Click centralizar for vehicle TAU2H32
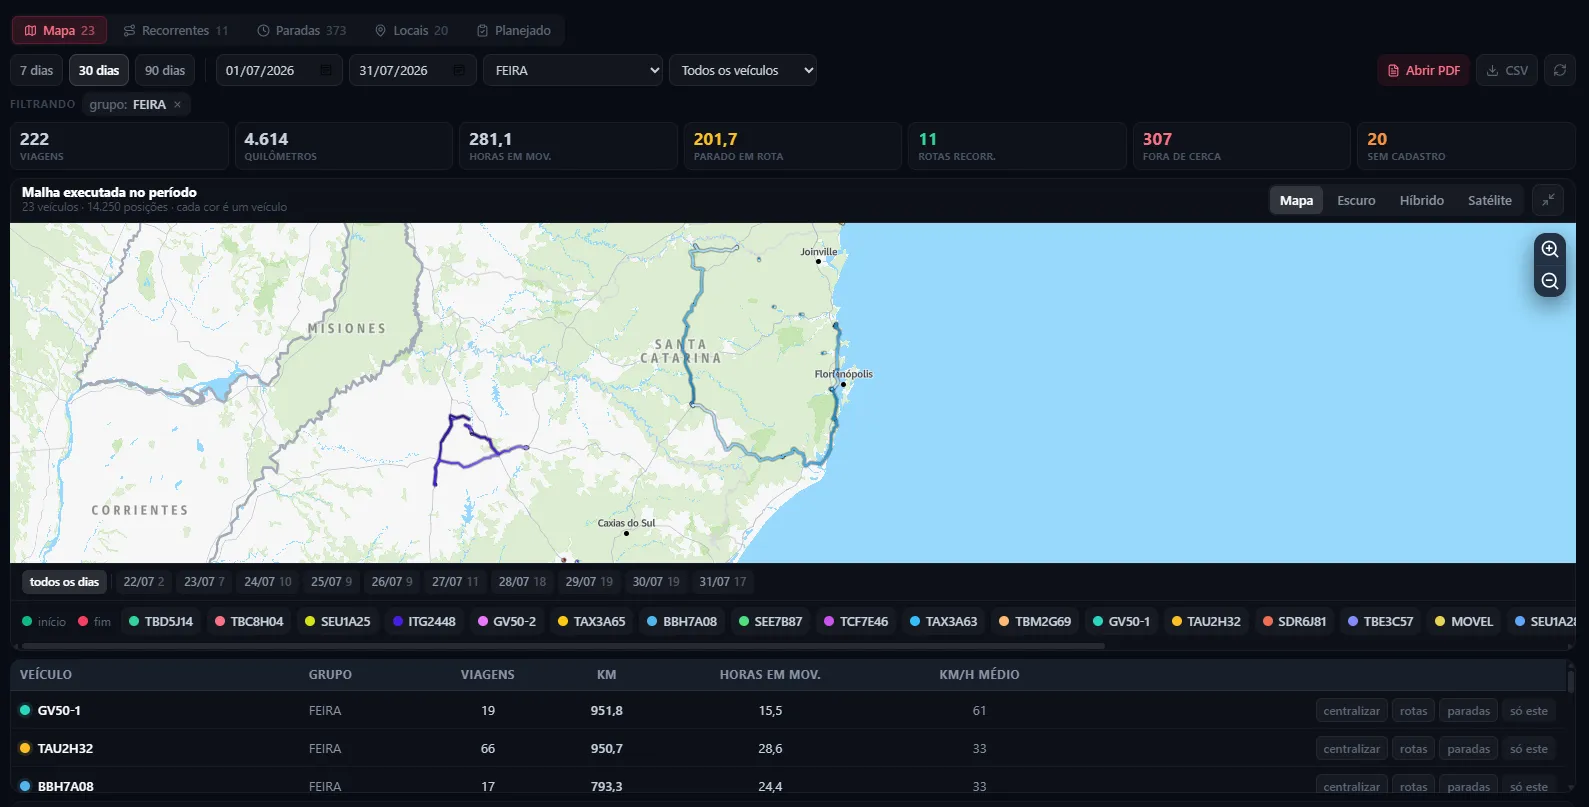The height and width of the screenshot is (807, 1589). pos(1351,749)
